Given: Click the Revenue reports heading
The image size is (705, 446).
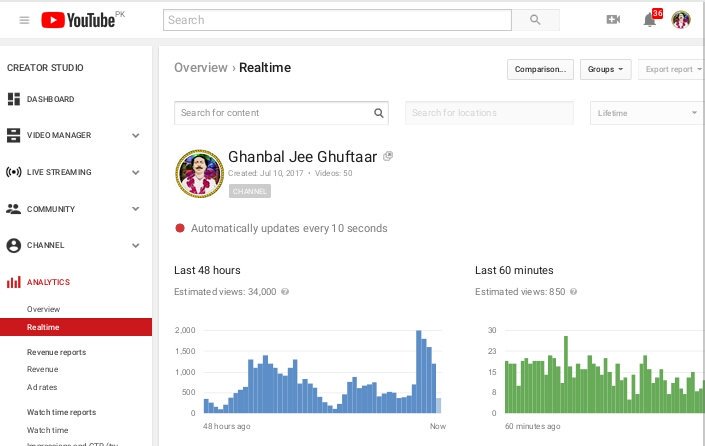Looking at the screenshot, I should tap(56, 352).
